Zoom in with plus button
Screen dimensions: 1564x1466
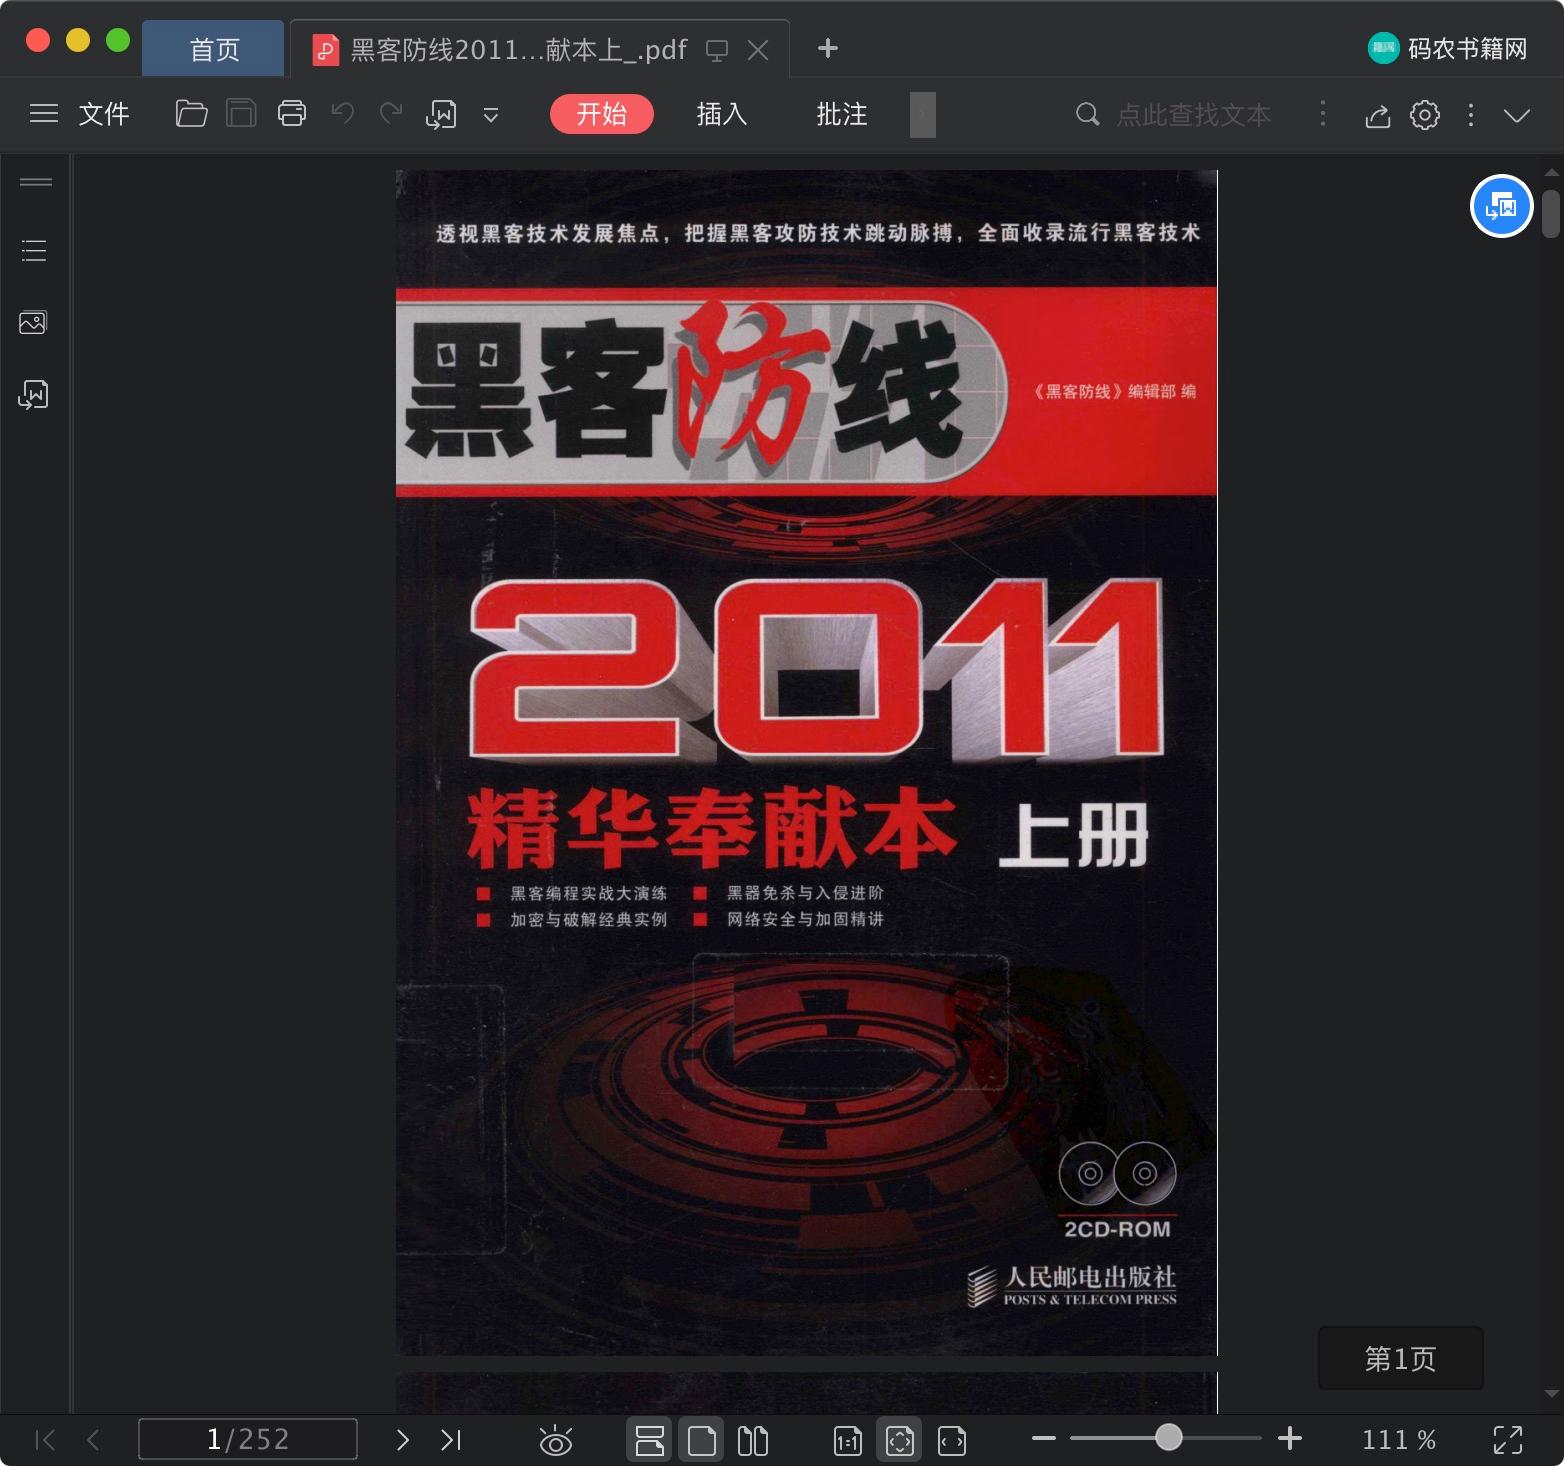(1290, 1438)
